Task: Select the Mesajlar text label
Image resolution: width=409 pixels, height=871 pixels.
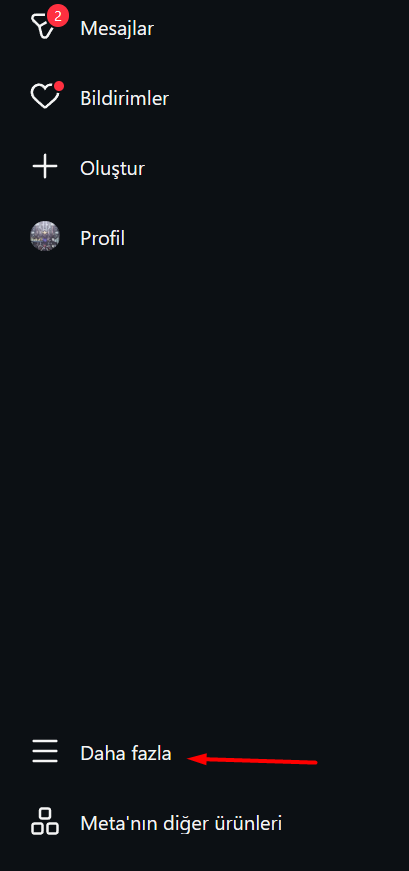Action: click(117, 28)
